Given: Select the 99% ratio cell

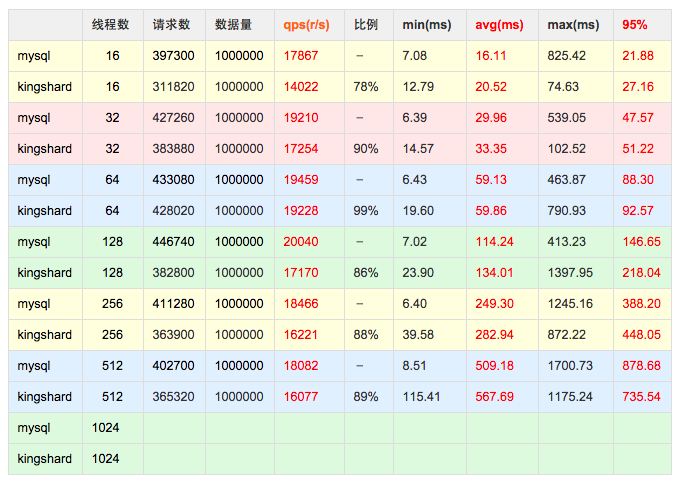Looking at the screenshot, I should click(x=366, y=211).
